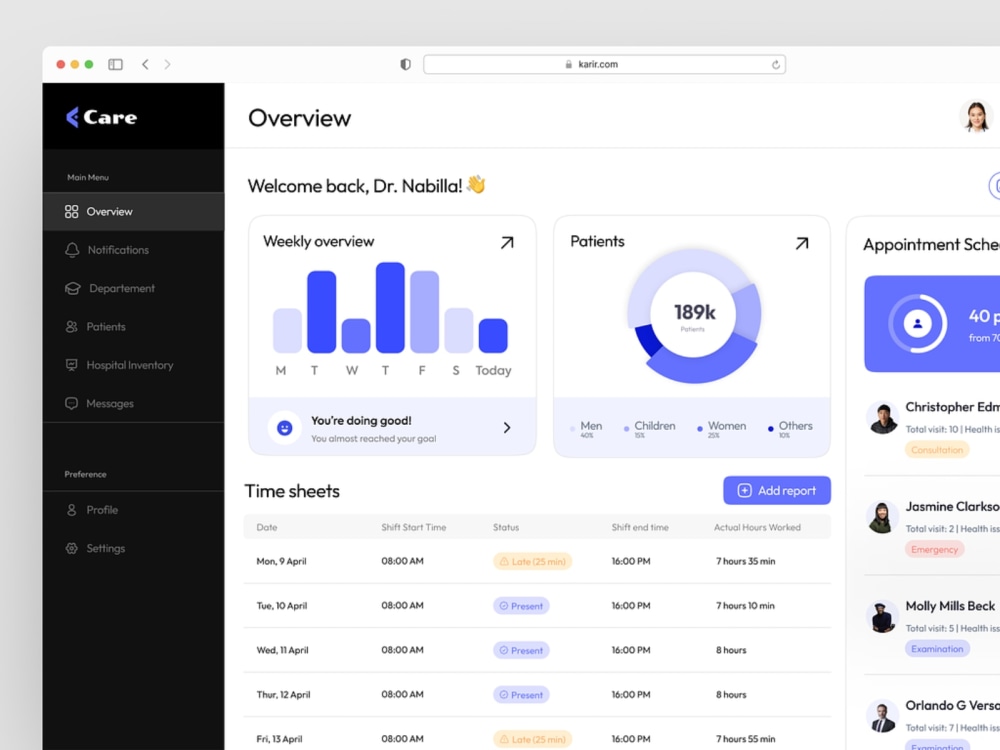Click the Notifications bell icon
Screen dimensions: 1000x750
tap(72, 250)
